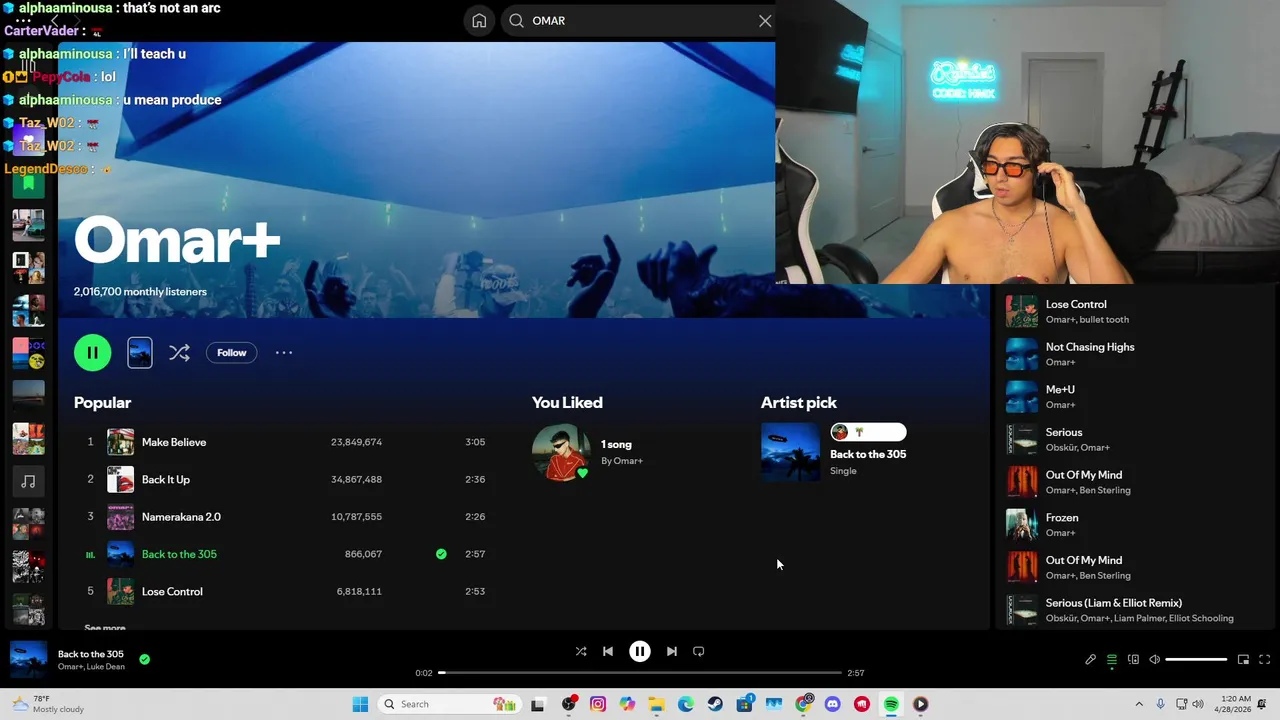This screenshot has height=720, width=1280.
Task: Adjust the player volume slider
Action: click(1196, 659)
